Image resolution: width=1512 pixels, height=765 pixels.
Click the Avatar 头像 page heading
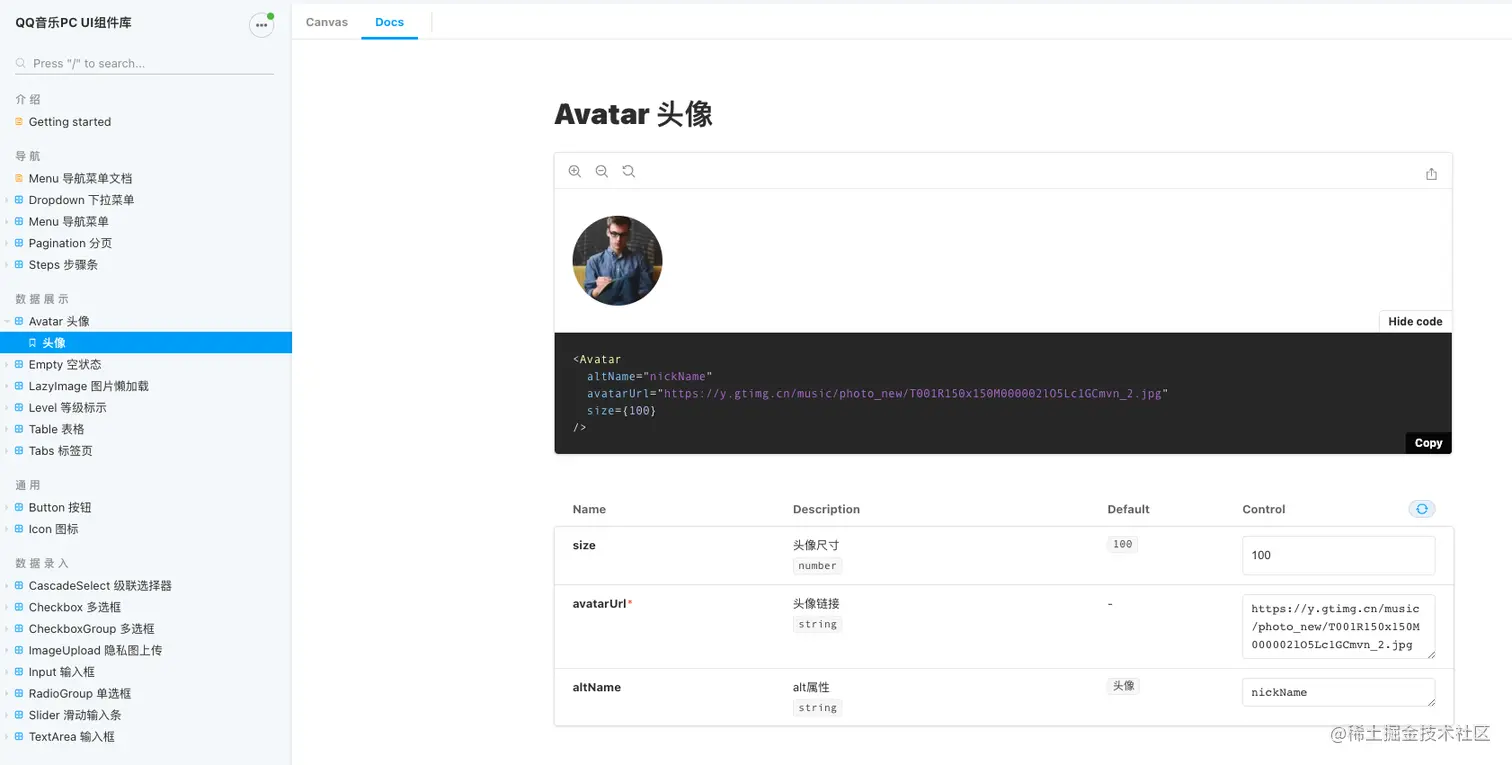(633, 114)
